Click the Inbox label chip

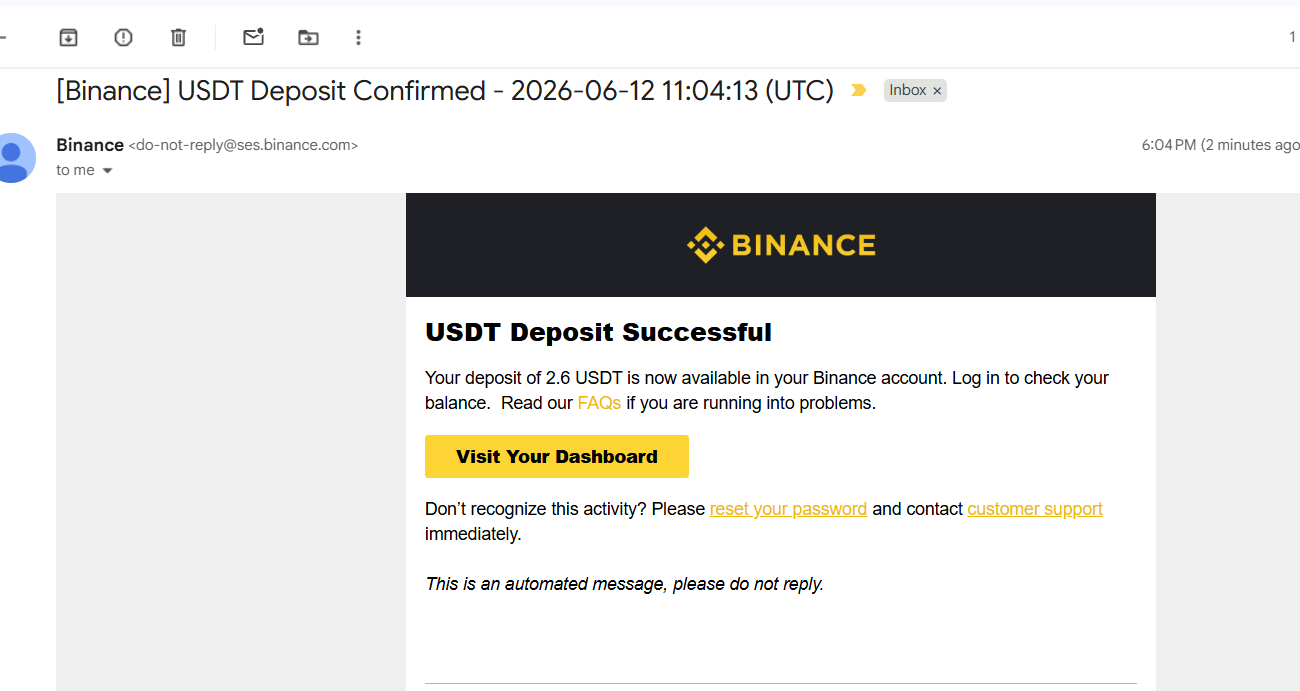[908, 90]
